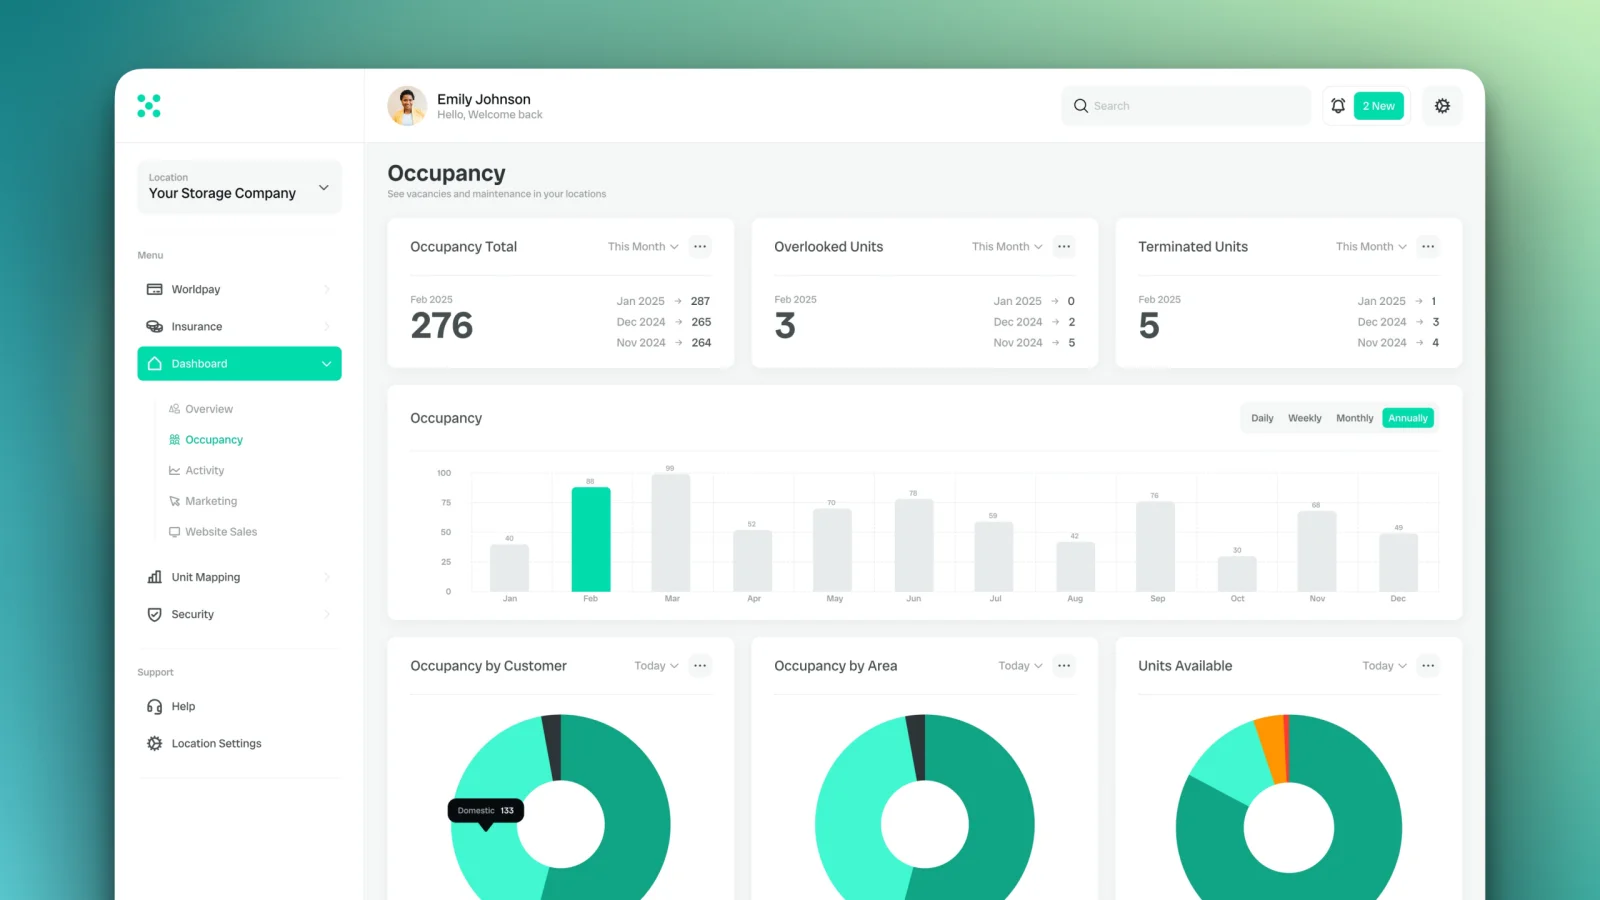Open This Month dropdown on Occupancy Total
The width and height of the screenshot is (1600, 900).
pos(643,247)
